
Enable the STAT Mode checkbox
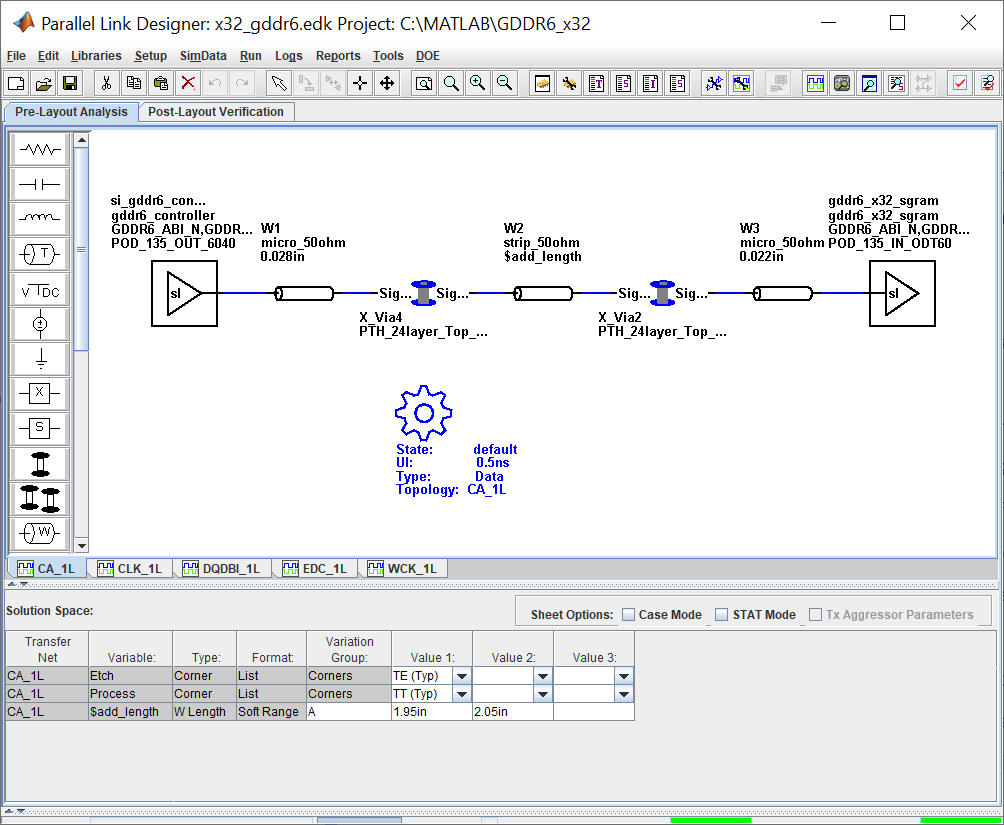pyautogui.click(x=722, y=615)
